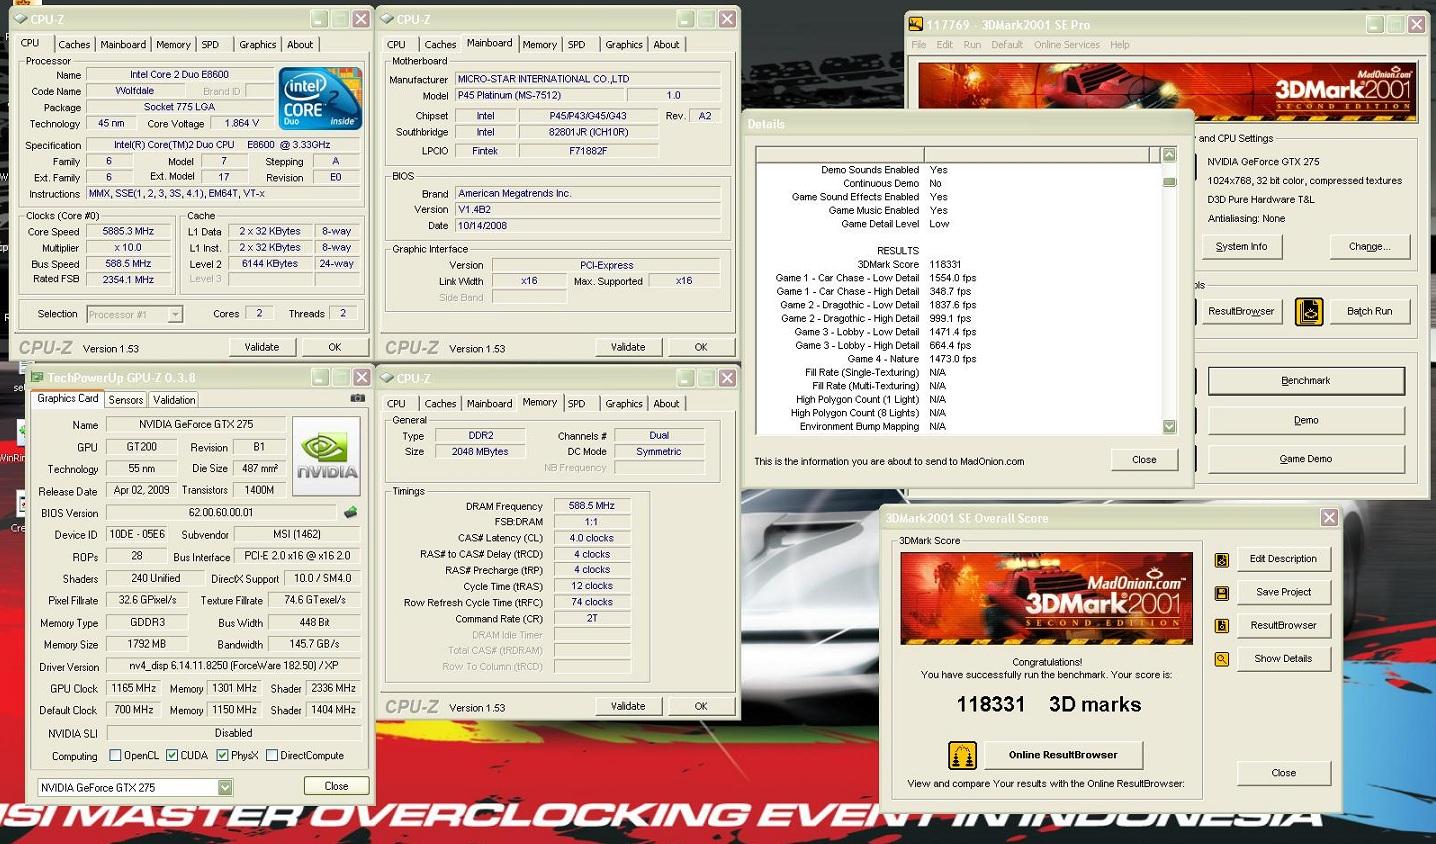Toggle the OpenCL checkbox
This screenshot has height=844, width=1436.
coord(114,756)
